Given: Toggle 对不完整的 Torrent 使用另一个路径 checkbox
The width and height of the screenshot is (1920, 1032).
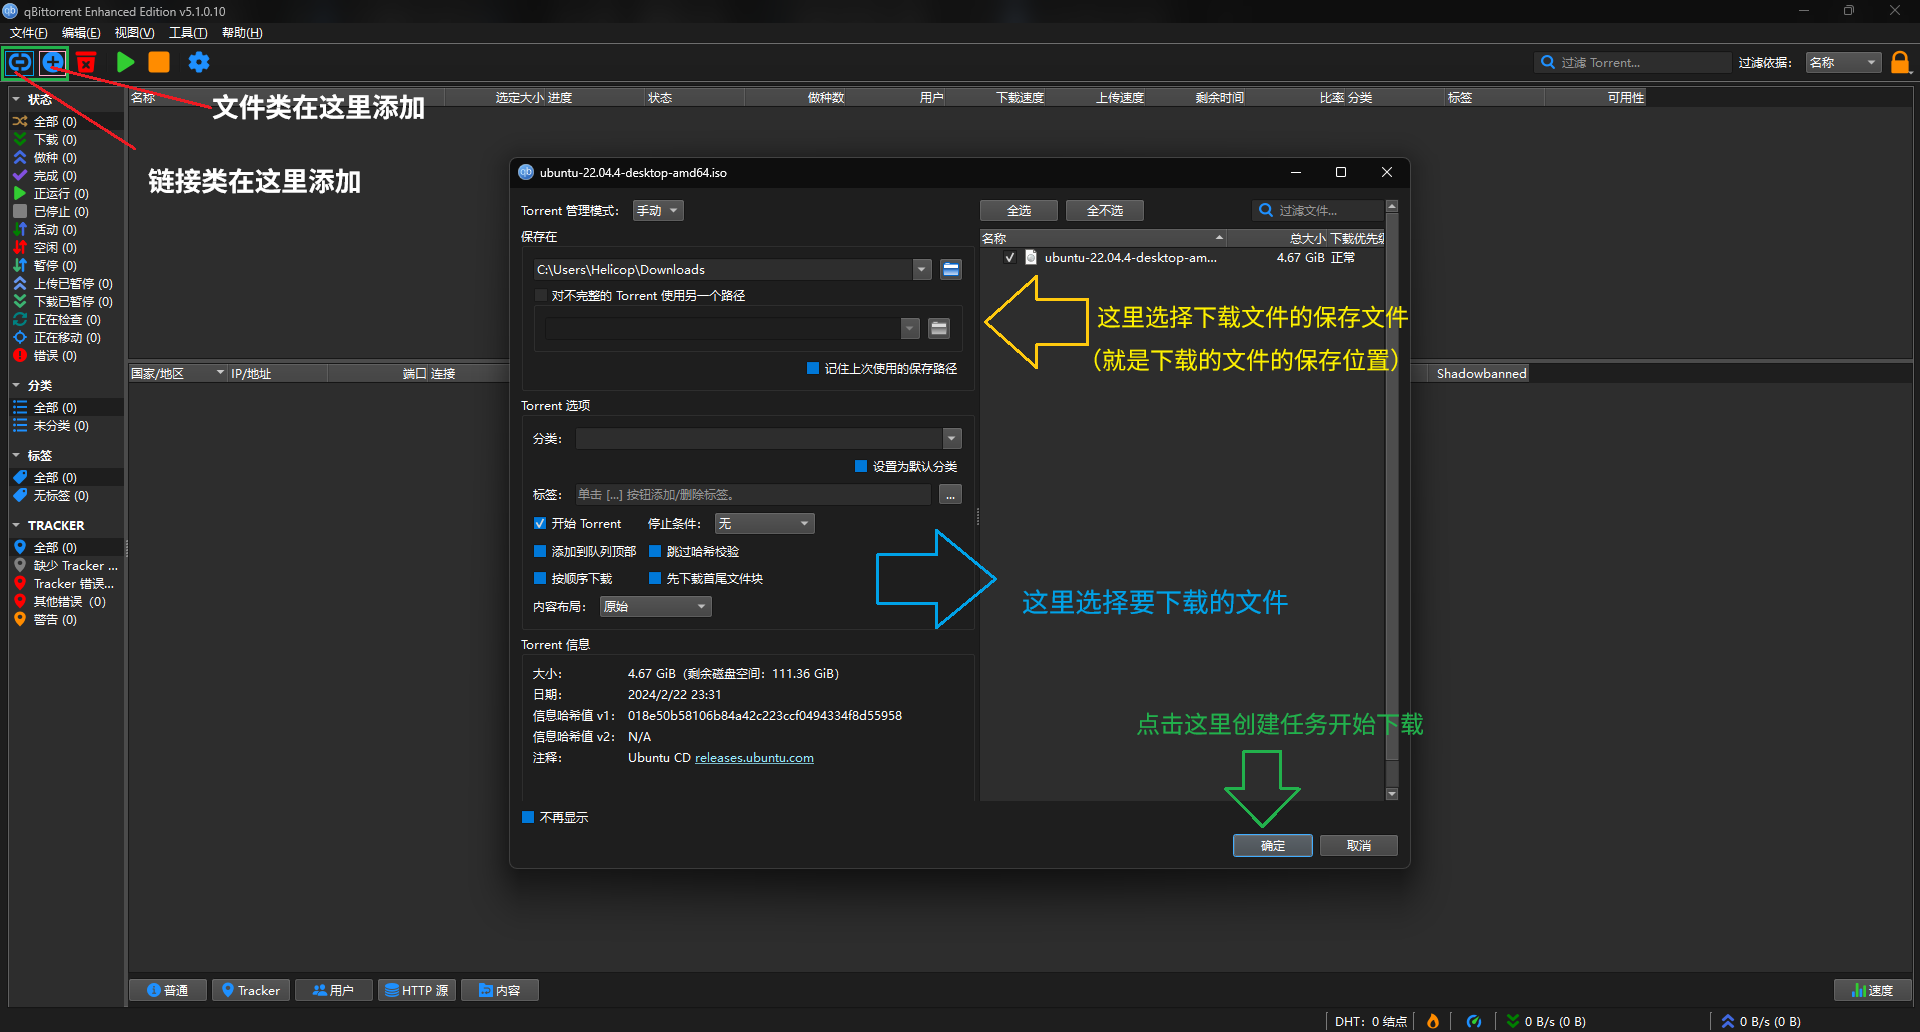Looking at the screenshot, I should 541,295.
